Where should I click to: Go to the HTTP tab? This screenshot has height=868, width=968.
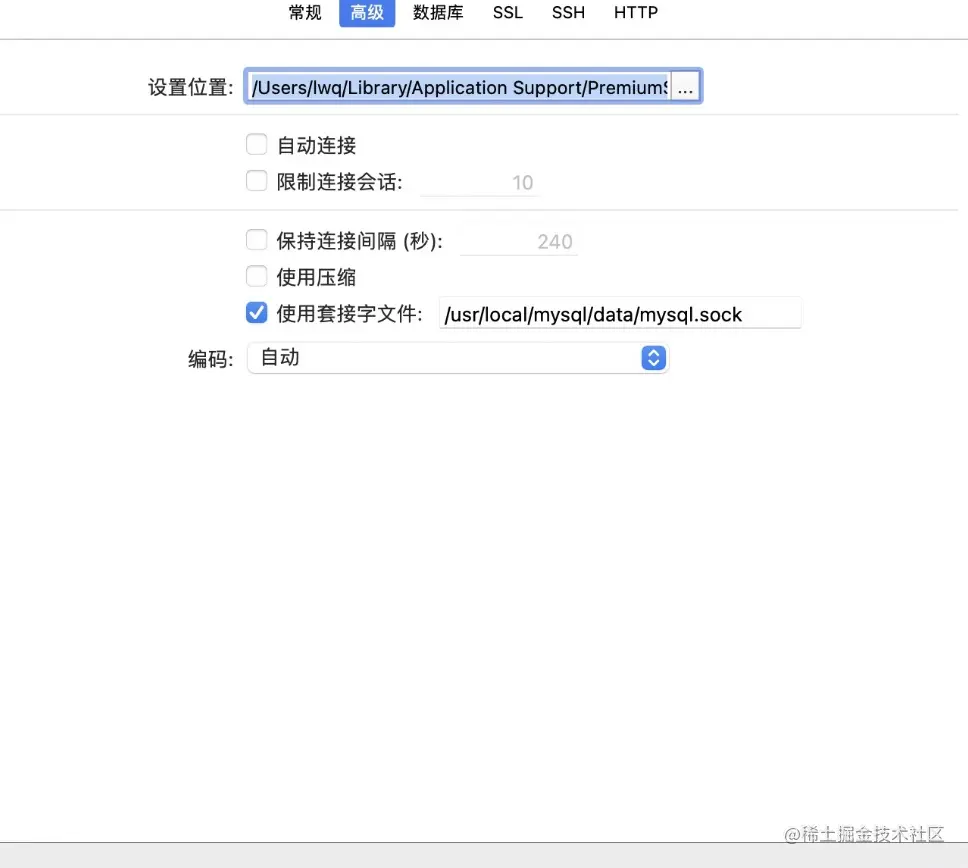coord(636,12)
